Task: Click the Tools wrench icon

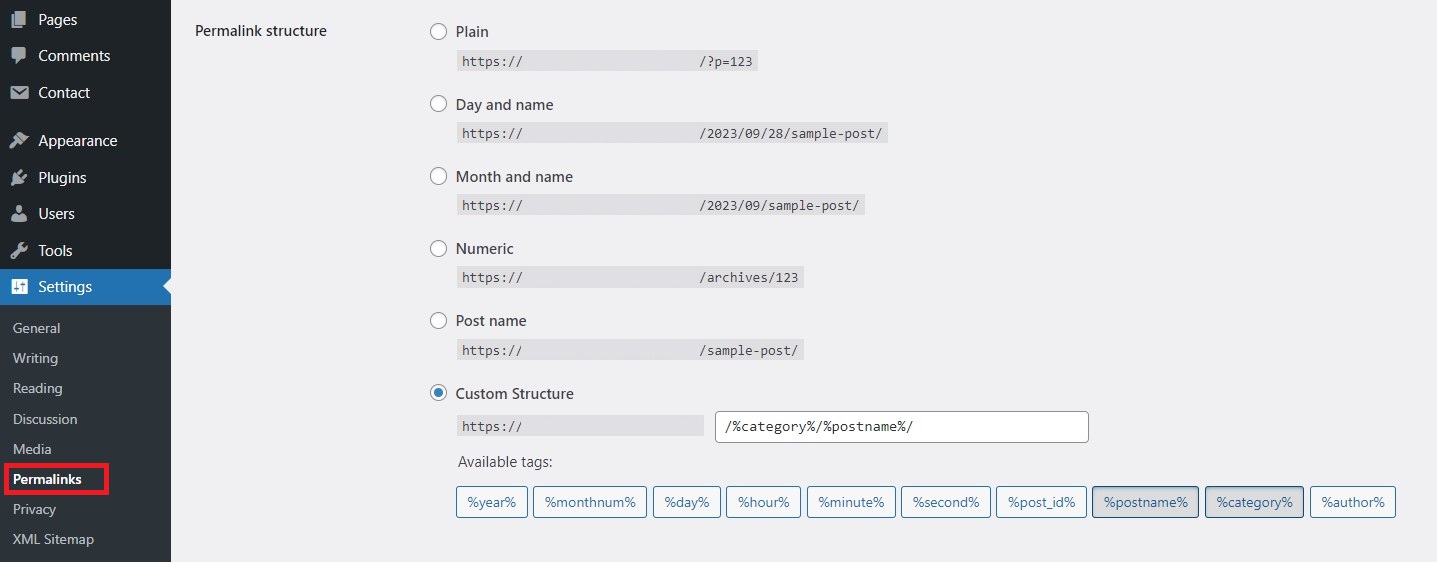Action: (x=19, y=251)
